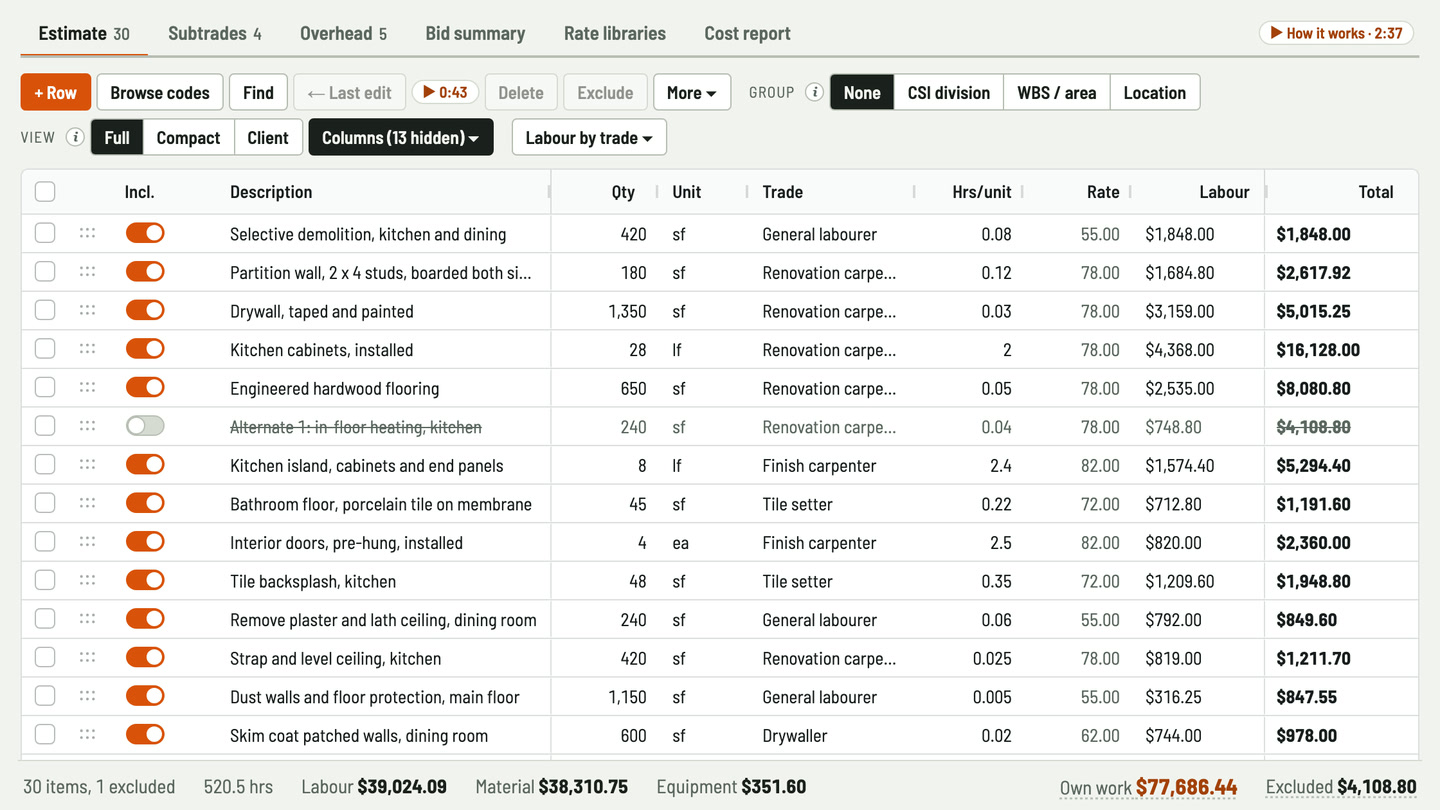Tick the select-all checkbox in table header
This screenshot has width=1440, height=810.
coord(45,192)
